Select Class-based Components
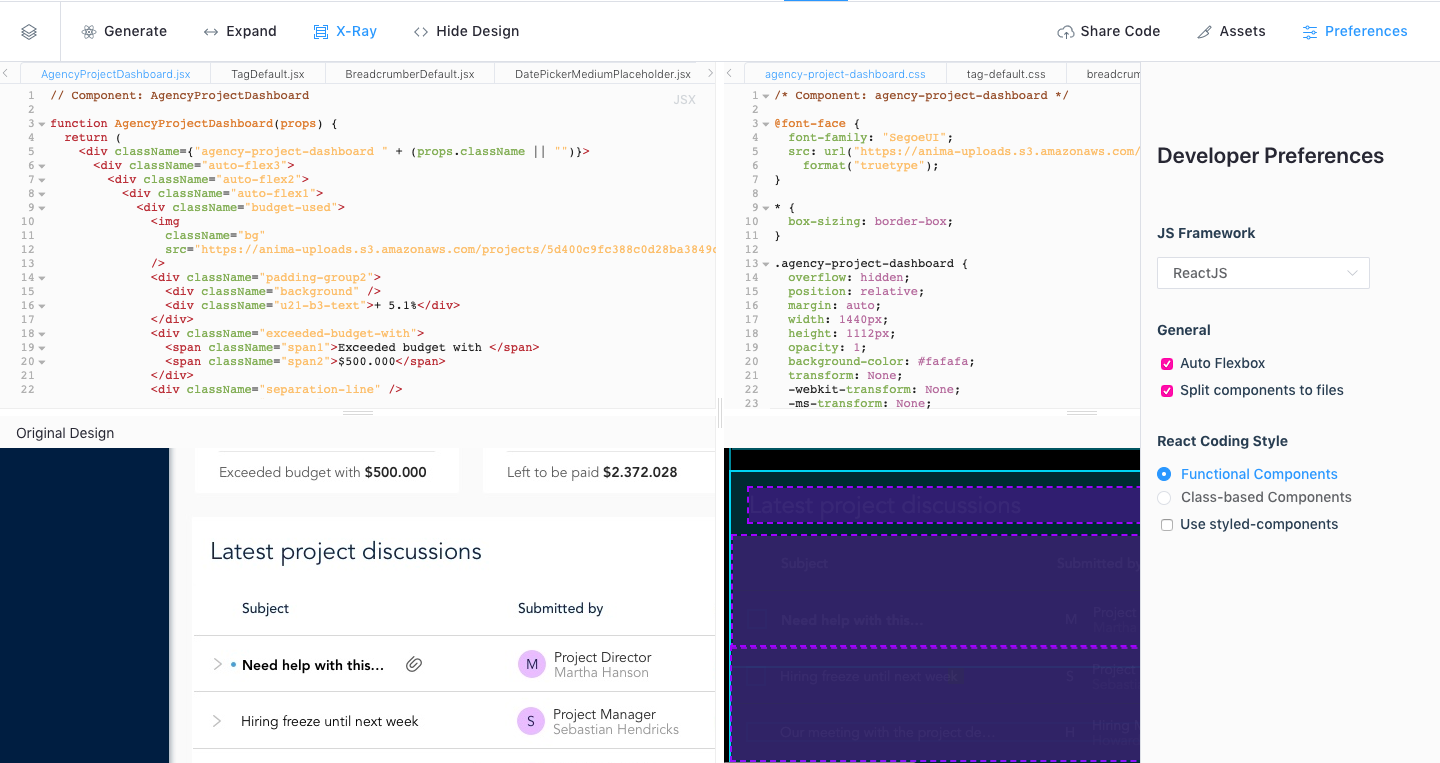This screenshot has height=763, width=1440. [x=1164, y=497]
